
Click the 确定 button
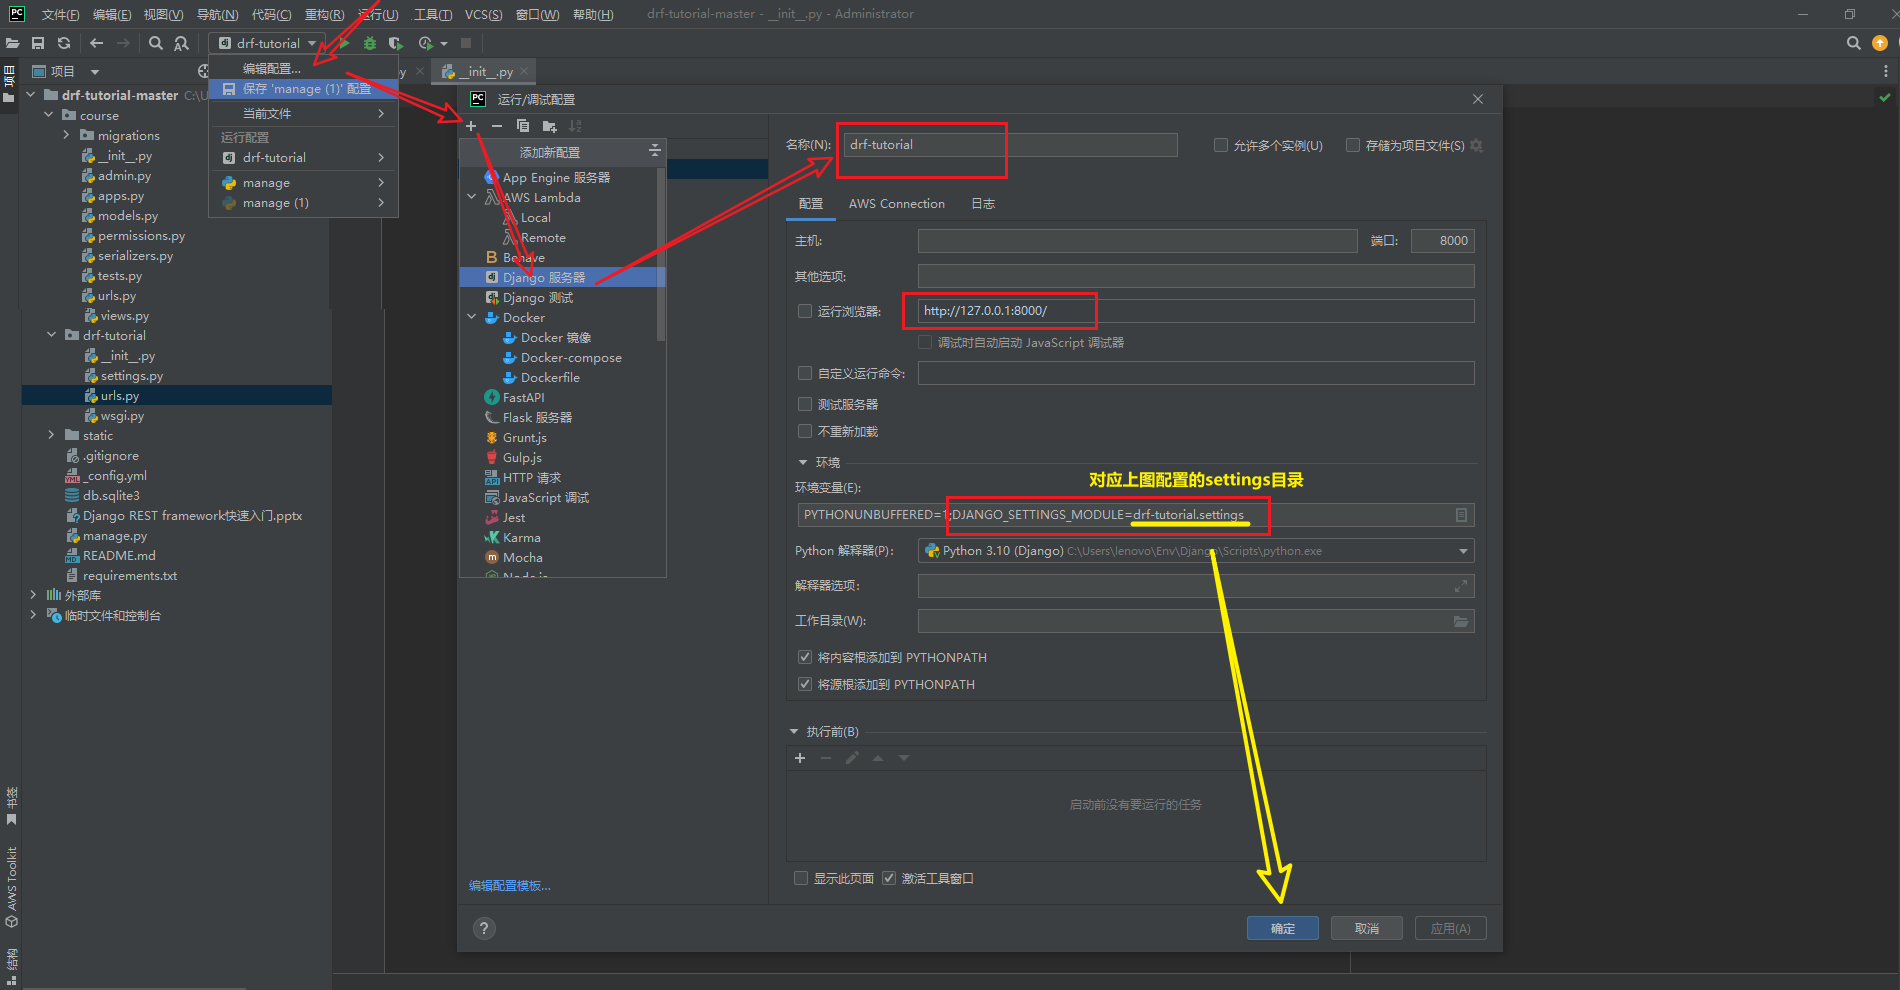(1283, 928)
